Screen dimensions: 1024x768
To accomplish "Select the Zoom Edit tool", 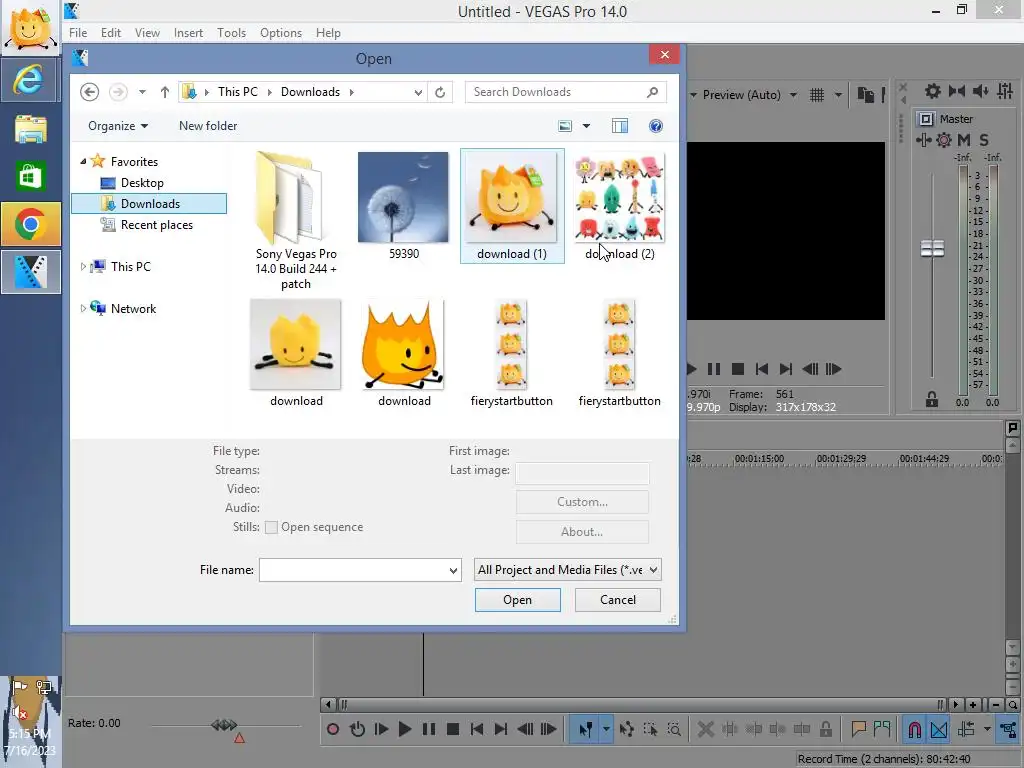I will pos(674,729).
